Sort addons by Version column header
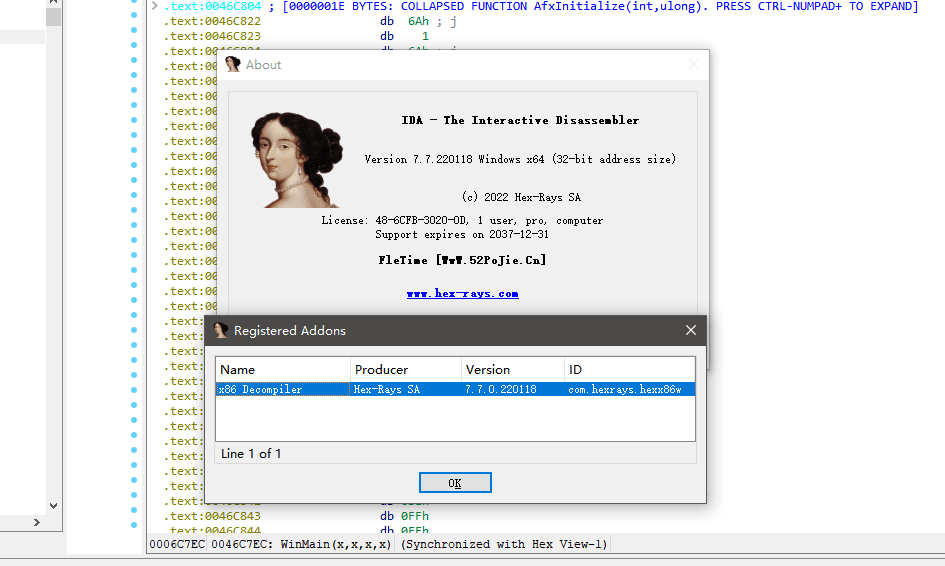Image resolution: width=945 pixels, height=566 pixels. coord(513,369)
